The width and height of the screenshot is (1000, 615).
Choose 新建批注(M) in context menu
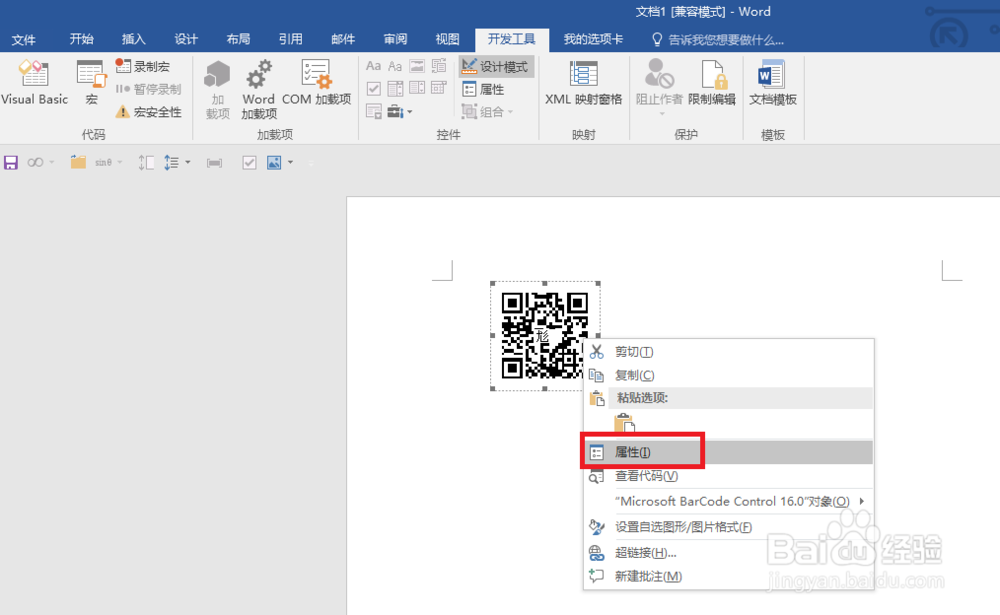pos(728,576)
